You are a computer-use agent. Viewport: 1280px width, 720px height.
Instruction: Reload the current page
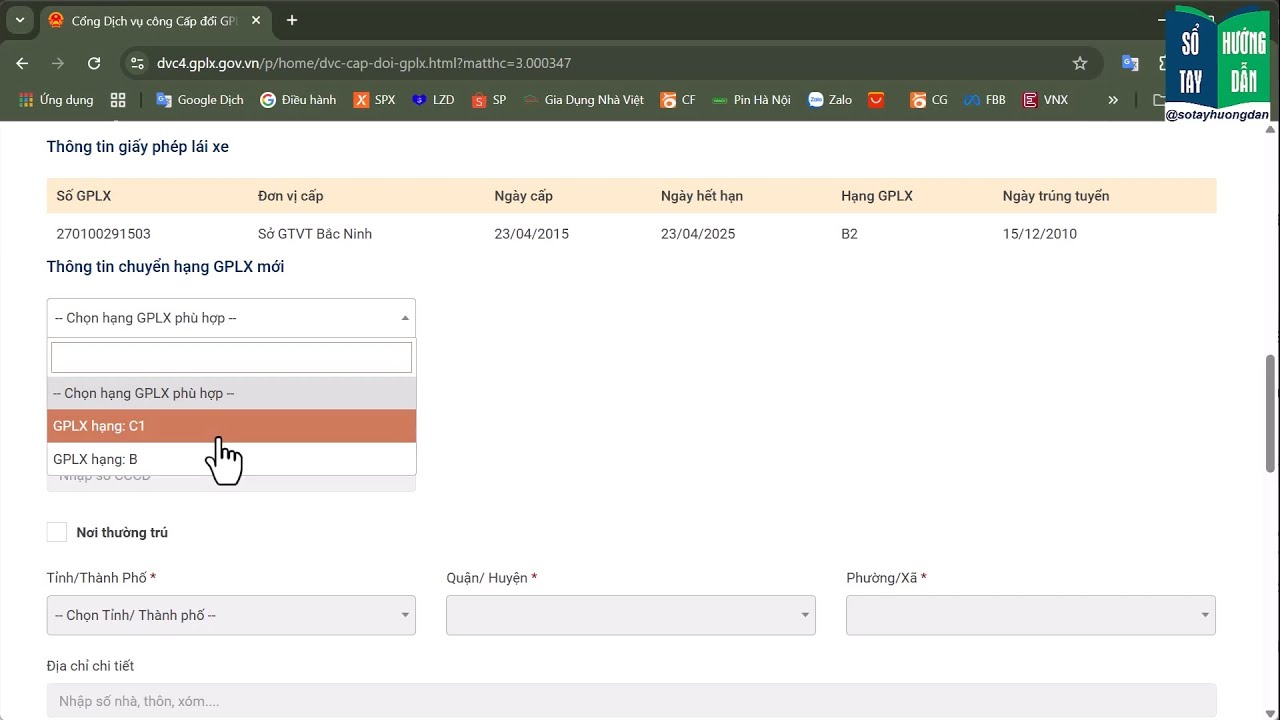click(x=94, y=63)
